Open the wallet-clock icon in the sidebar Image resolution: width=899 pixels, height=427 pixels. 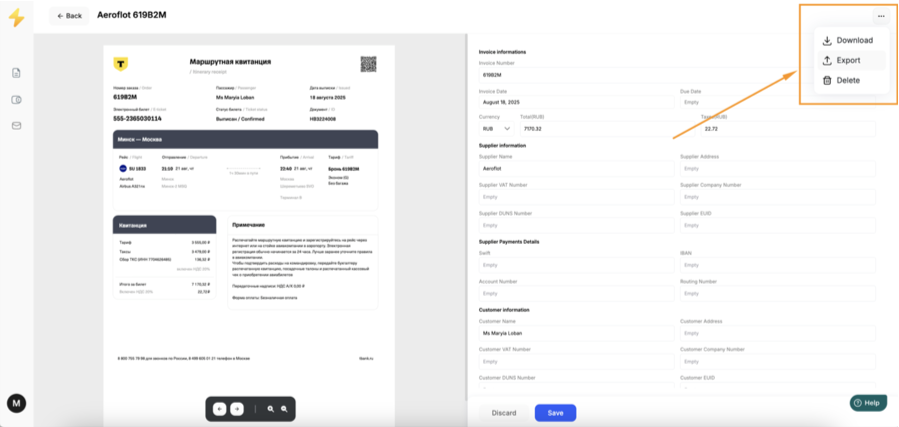(17, 100)
